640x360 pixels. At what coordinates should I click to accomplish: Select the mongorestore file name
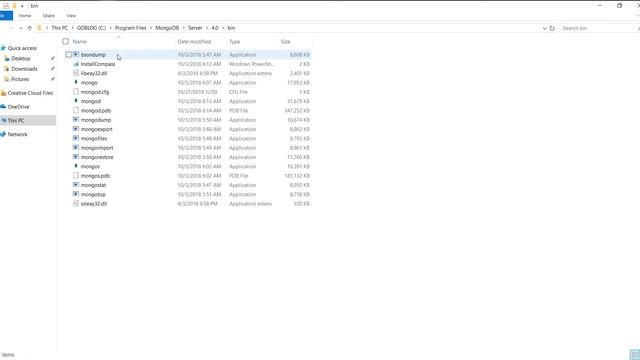(x=97, y=157)
